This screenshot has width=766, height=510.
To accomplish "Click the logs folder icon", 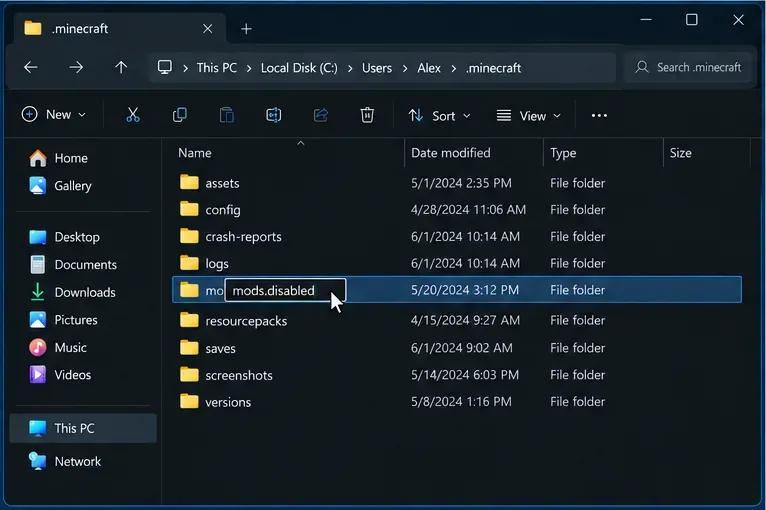I will (x=189, y=263).
